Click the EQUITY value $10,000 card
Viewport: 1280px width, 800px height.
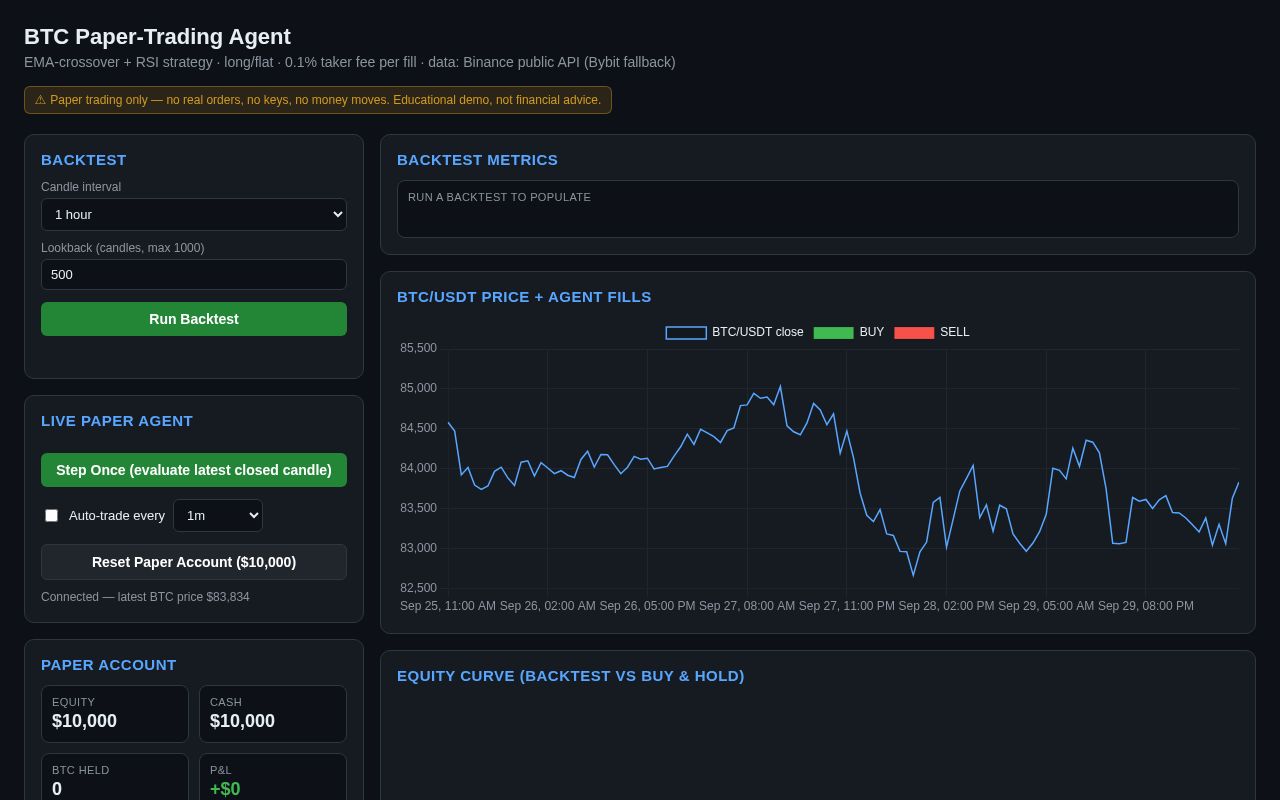(115, 714)
